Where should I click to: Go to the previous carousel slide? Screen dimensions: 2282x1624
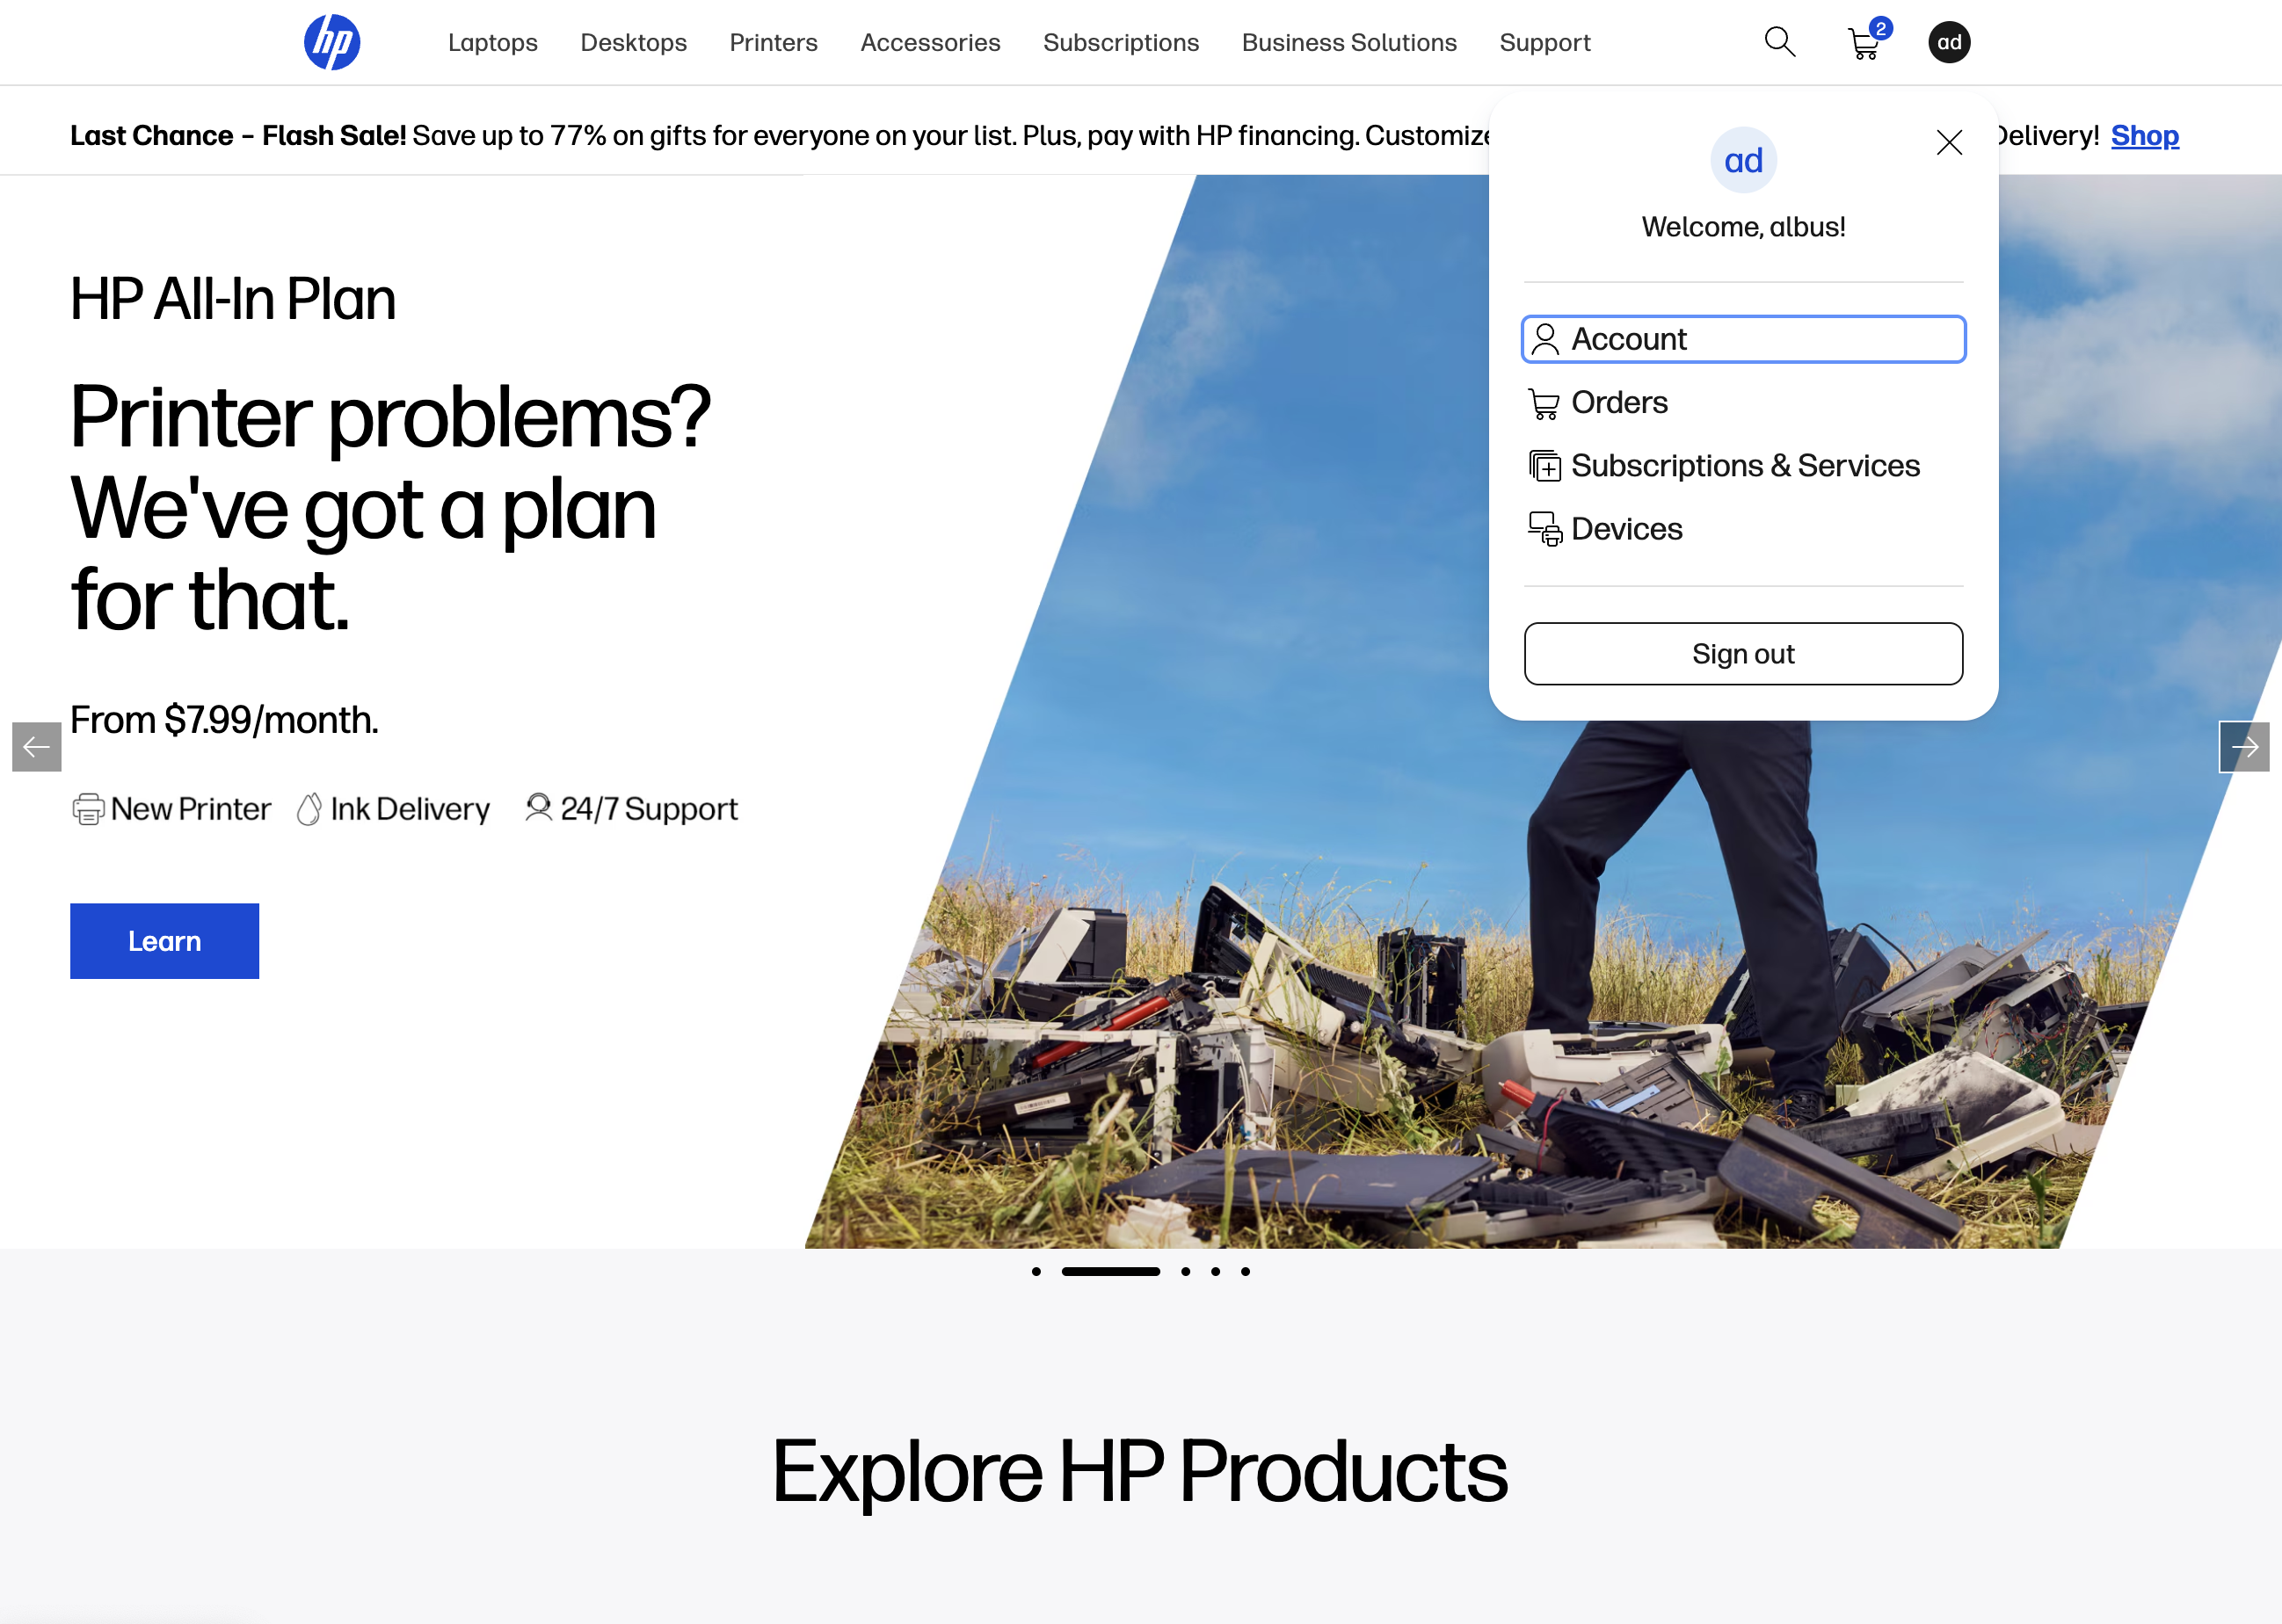point(36,747)
